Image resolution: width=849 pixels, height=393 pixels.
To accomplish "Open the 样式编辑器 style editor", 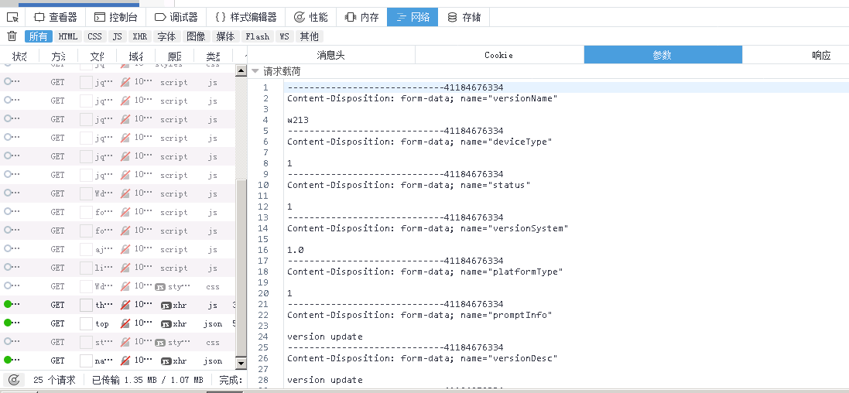I will coord(245,17).
